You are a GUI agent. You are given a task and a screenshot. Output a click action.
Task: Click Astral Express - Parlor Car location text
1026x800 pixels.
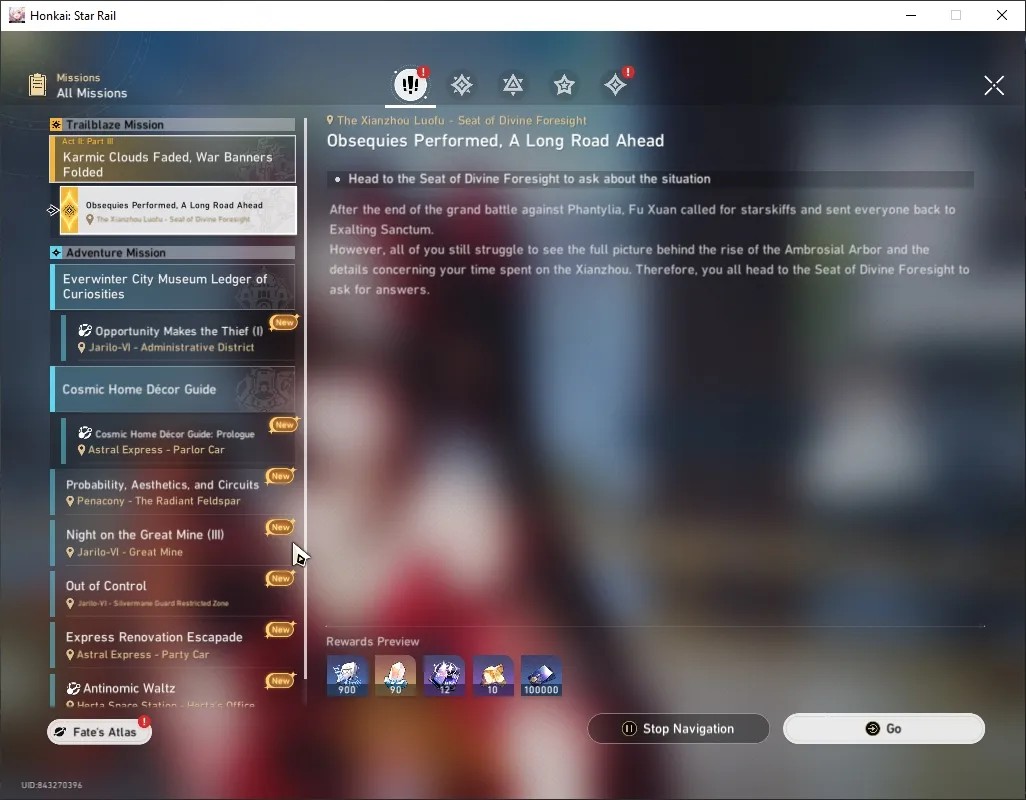[x=156, y=450]
